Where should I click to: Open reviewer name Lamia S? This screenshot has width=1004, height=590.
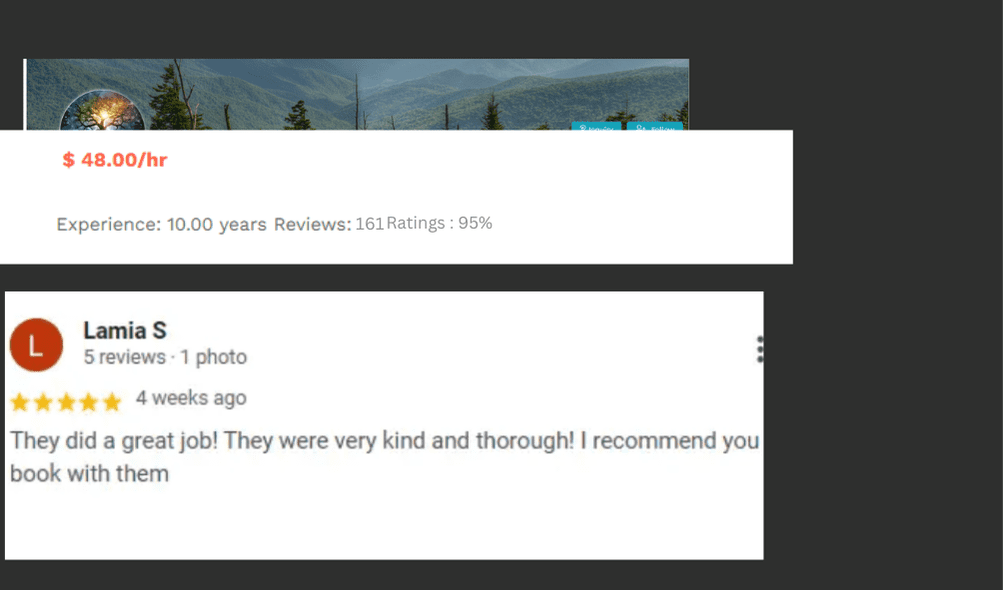point(125,331)
